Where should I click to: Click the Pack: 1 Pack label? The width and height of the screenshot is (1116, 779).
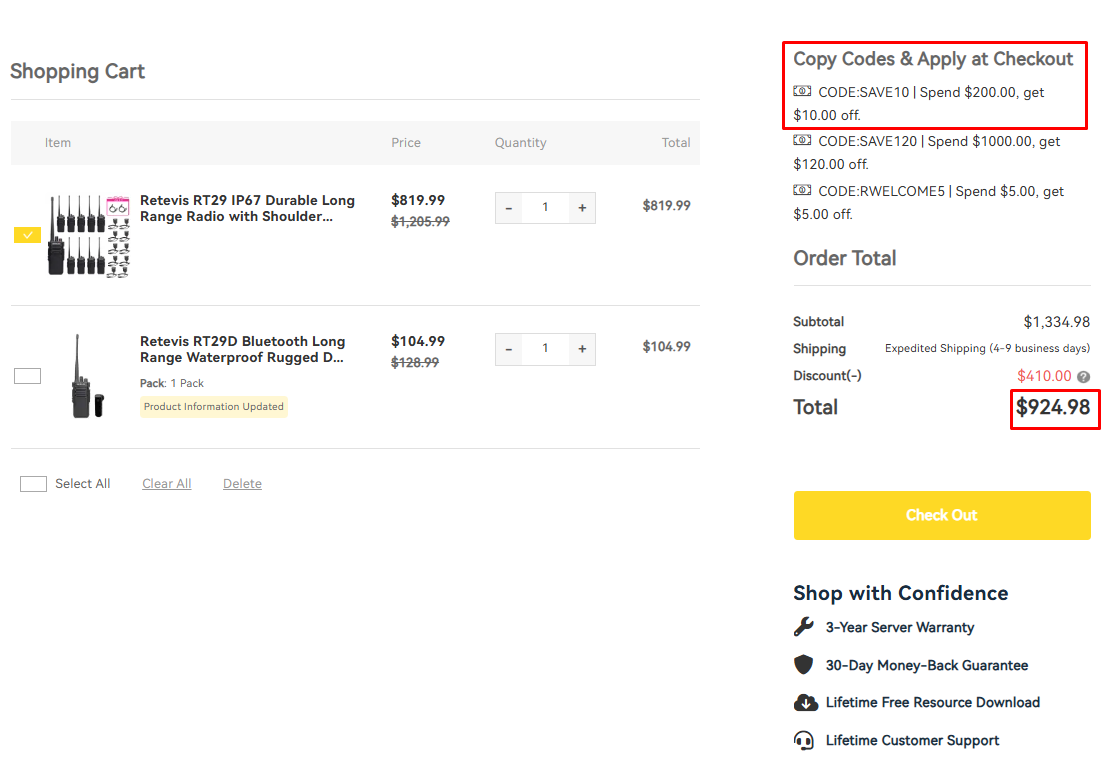(x=172, y=383)
